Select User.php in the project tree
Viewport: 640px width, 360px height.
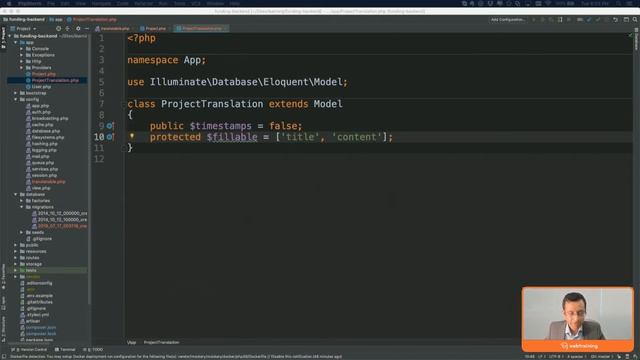pos(41,87)
